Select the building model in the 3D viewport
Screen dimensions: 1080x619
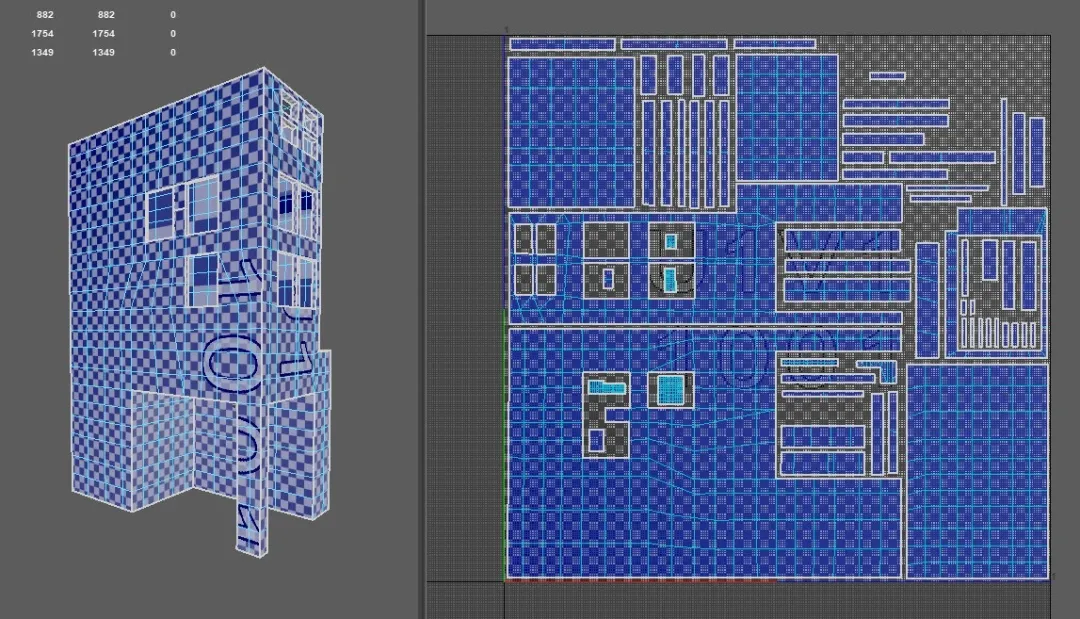coord(200,310)
